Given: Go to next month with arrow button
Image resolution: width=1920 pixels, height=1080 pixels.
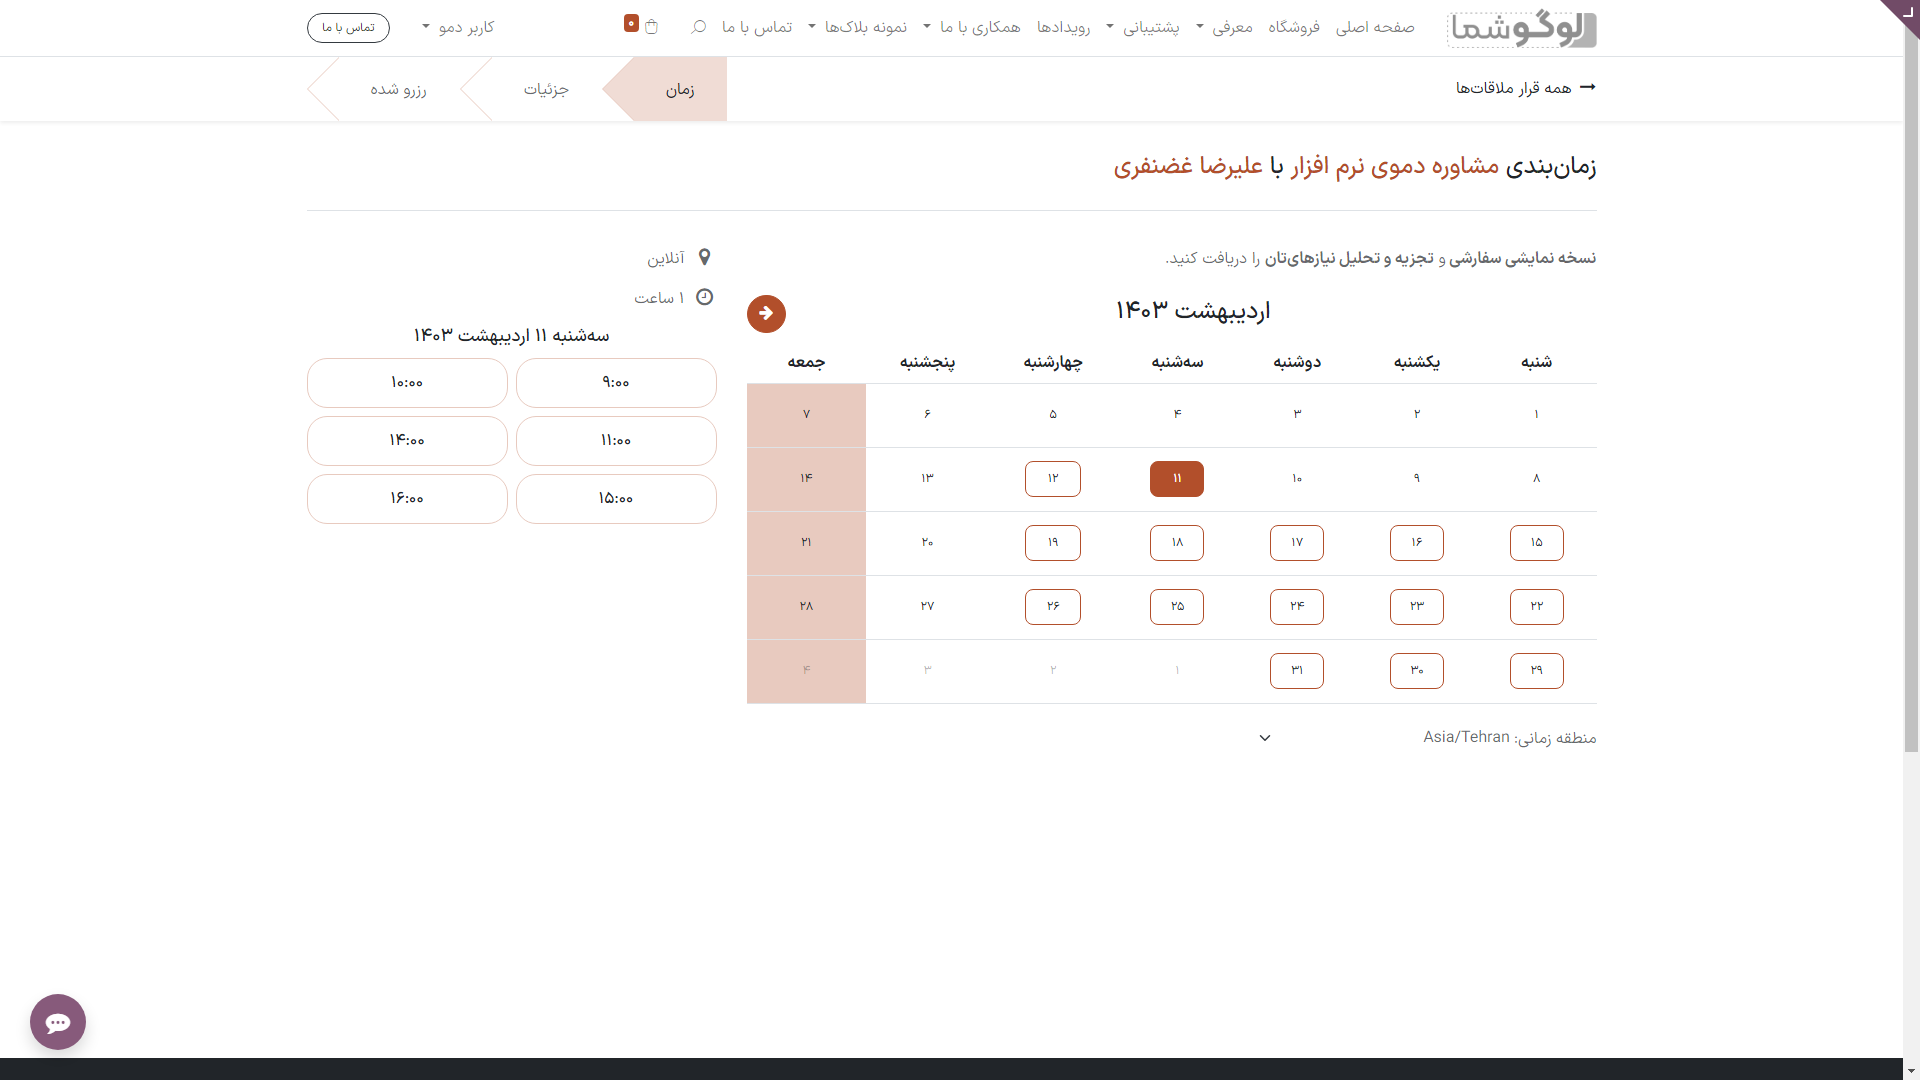Looking at the screenshot, I should [x=766, y=314].
